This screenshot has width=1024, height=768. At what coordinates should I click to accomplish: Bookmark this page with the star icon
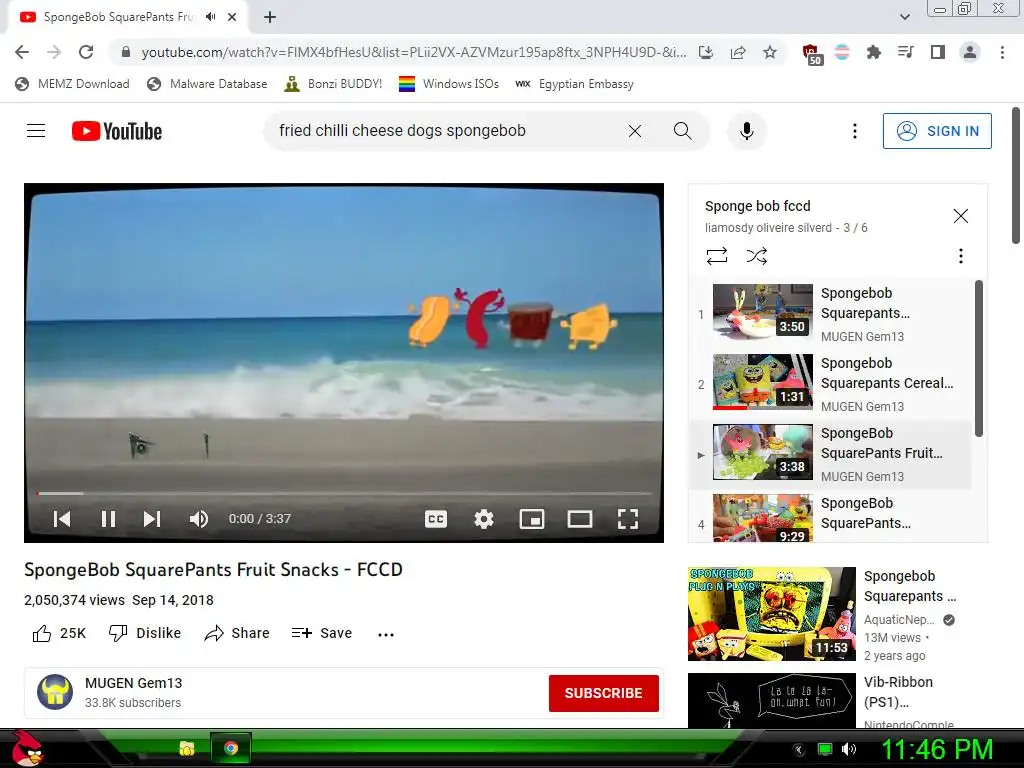[x=770, y=52]
